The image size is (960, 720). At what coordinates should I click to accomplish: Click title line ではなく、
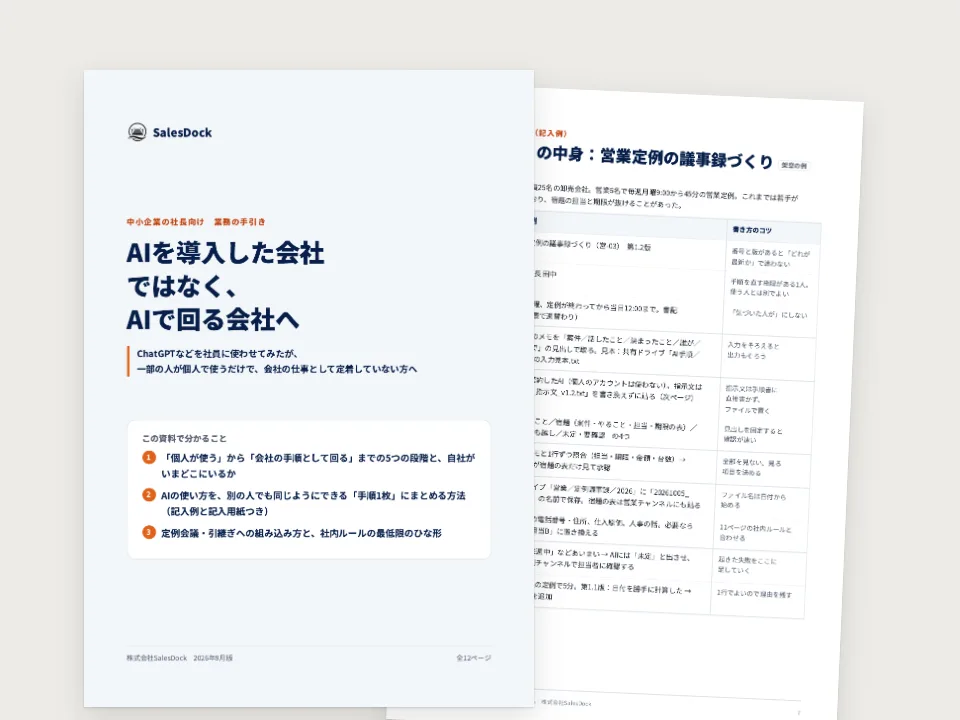pyautogui.click(x=181, y=287)
